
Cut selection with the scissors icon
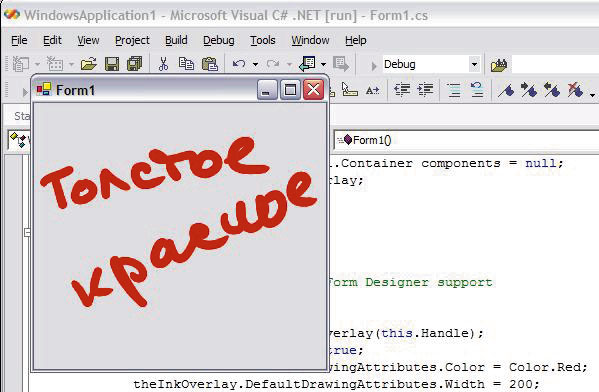(x=164, y=64)
